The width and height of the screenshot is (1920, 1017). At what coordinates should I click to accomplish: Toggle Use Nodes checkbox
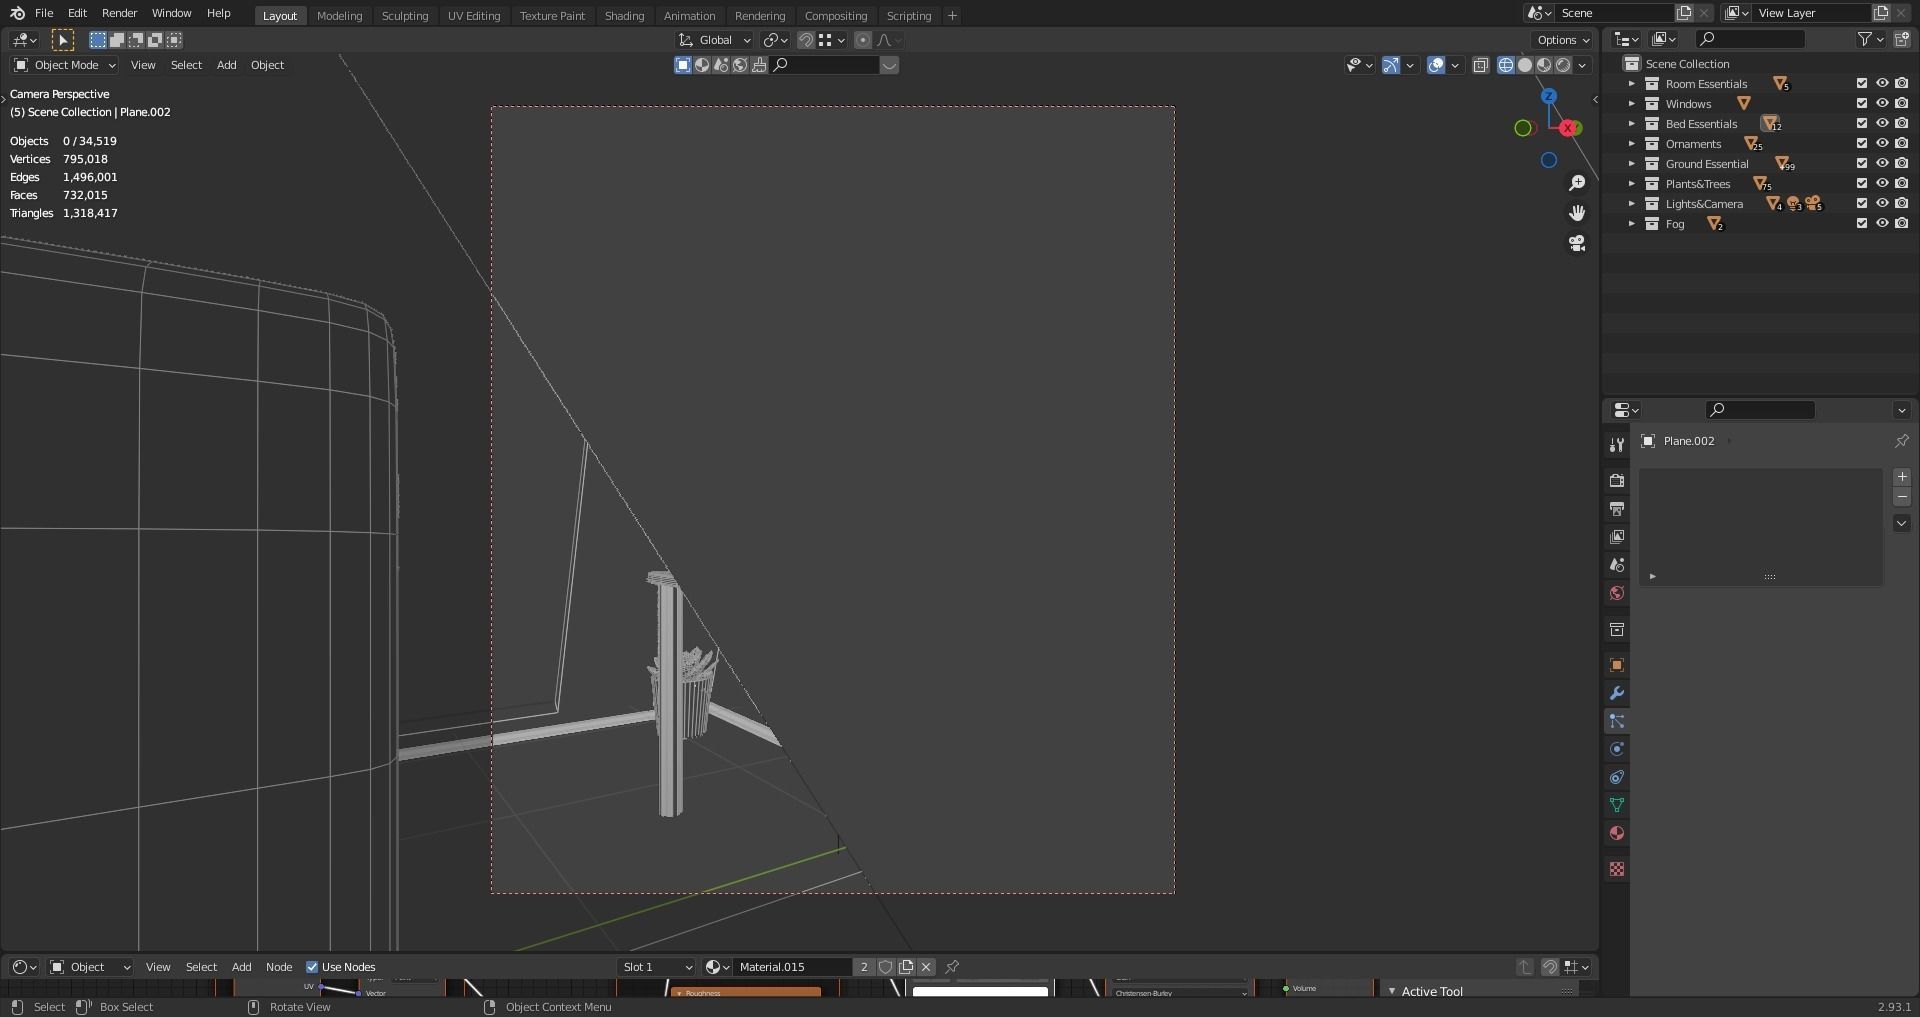point(312,967)
